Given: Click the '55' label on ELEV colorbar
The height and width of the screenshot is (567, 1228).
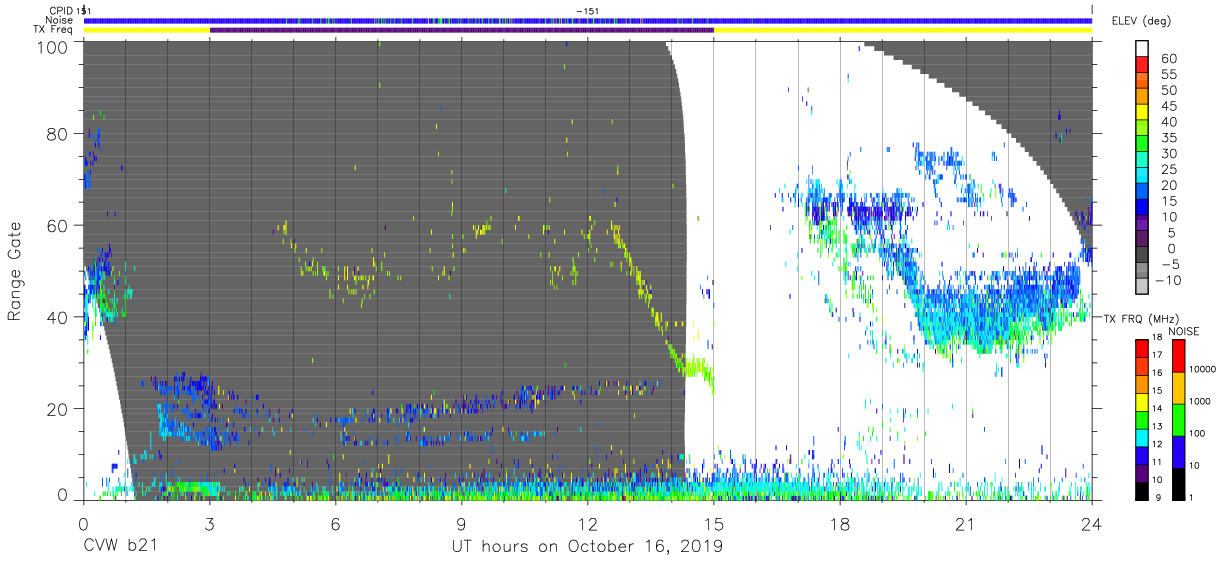Looking at the screenshot, I should click(x=1168, y=75).
